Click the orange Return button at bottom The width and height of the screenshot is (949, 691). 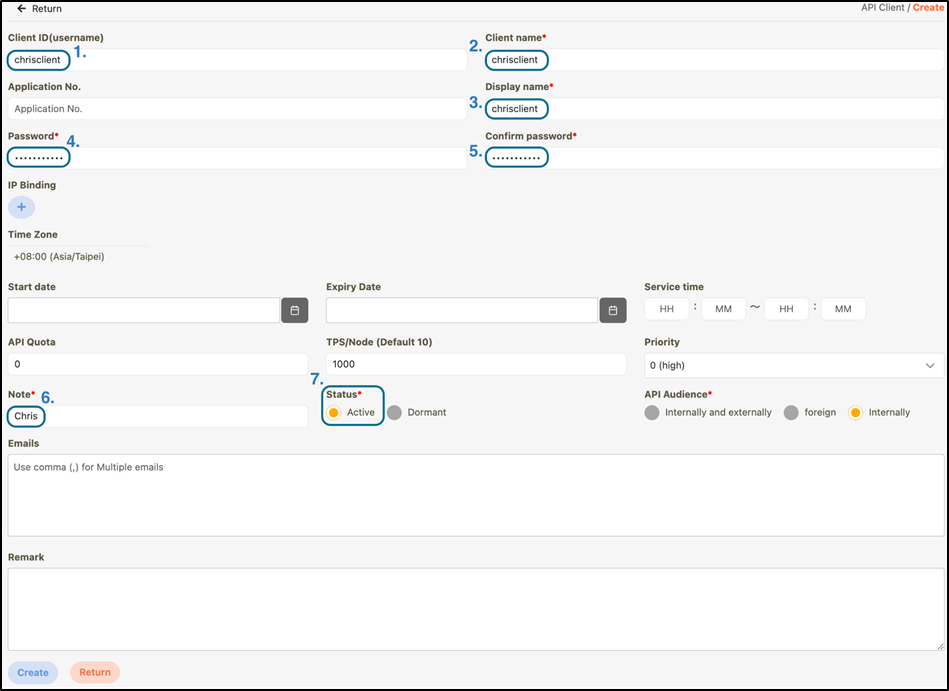[x=95, y=672]
